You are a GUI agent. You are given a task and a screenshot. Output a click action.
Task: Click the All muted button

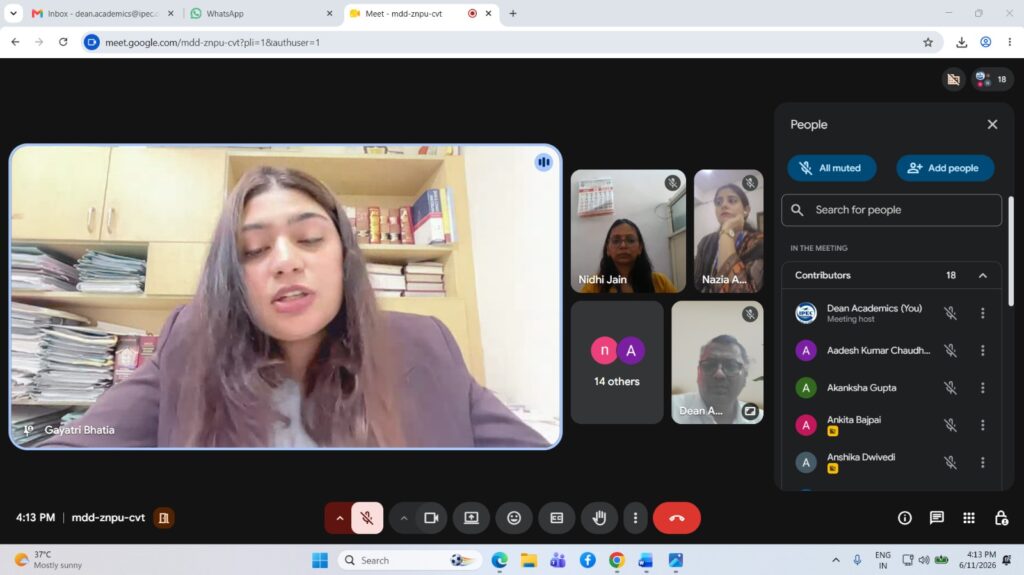(831, 168)
